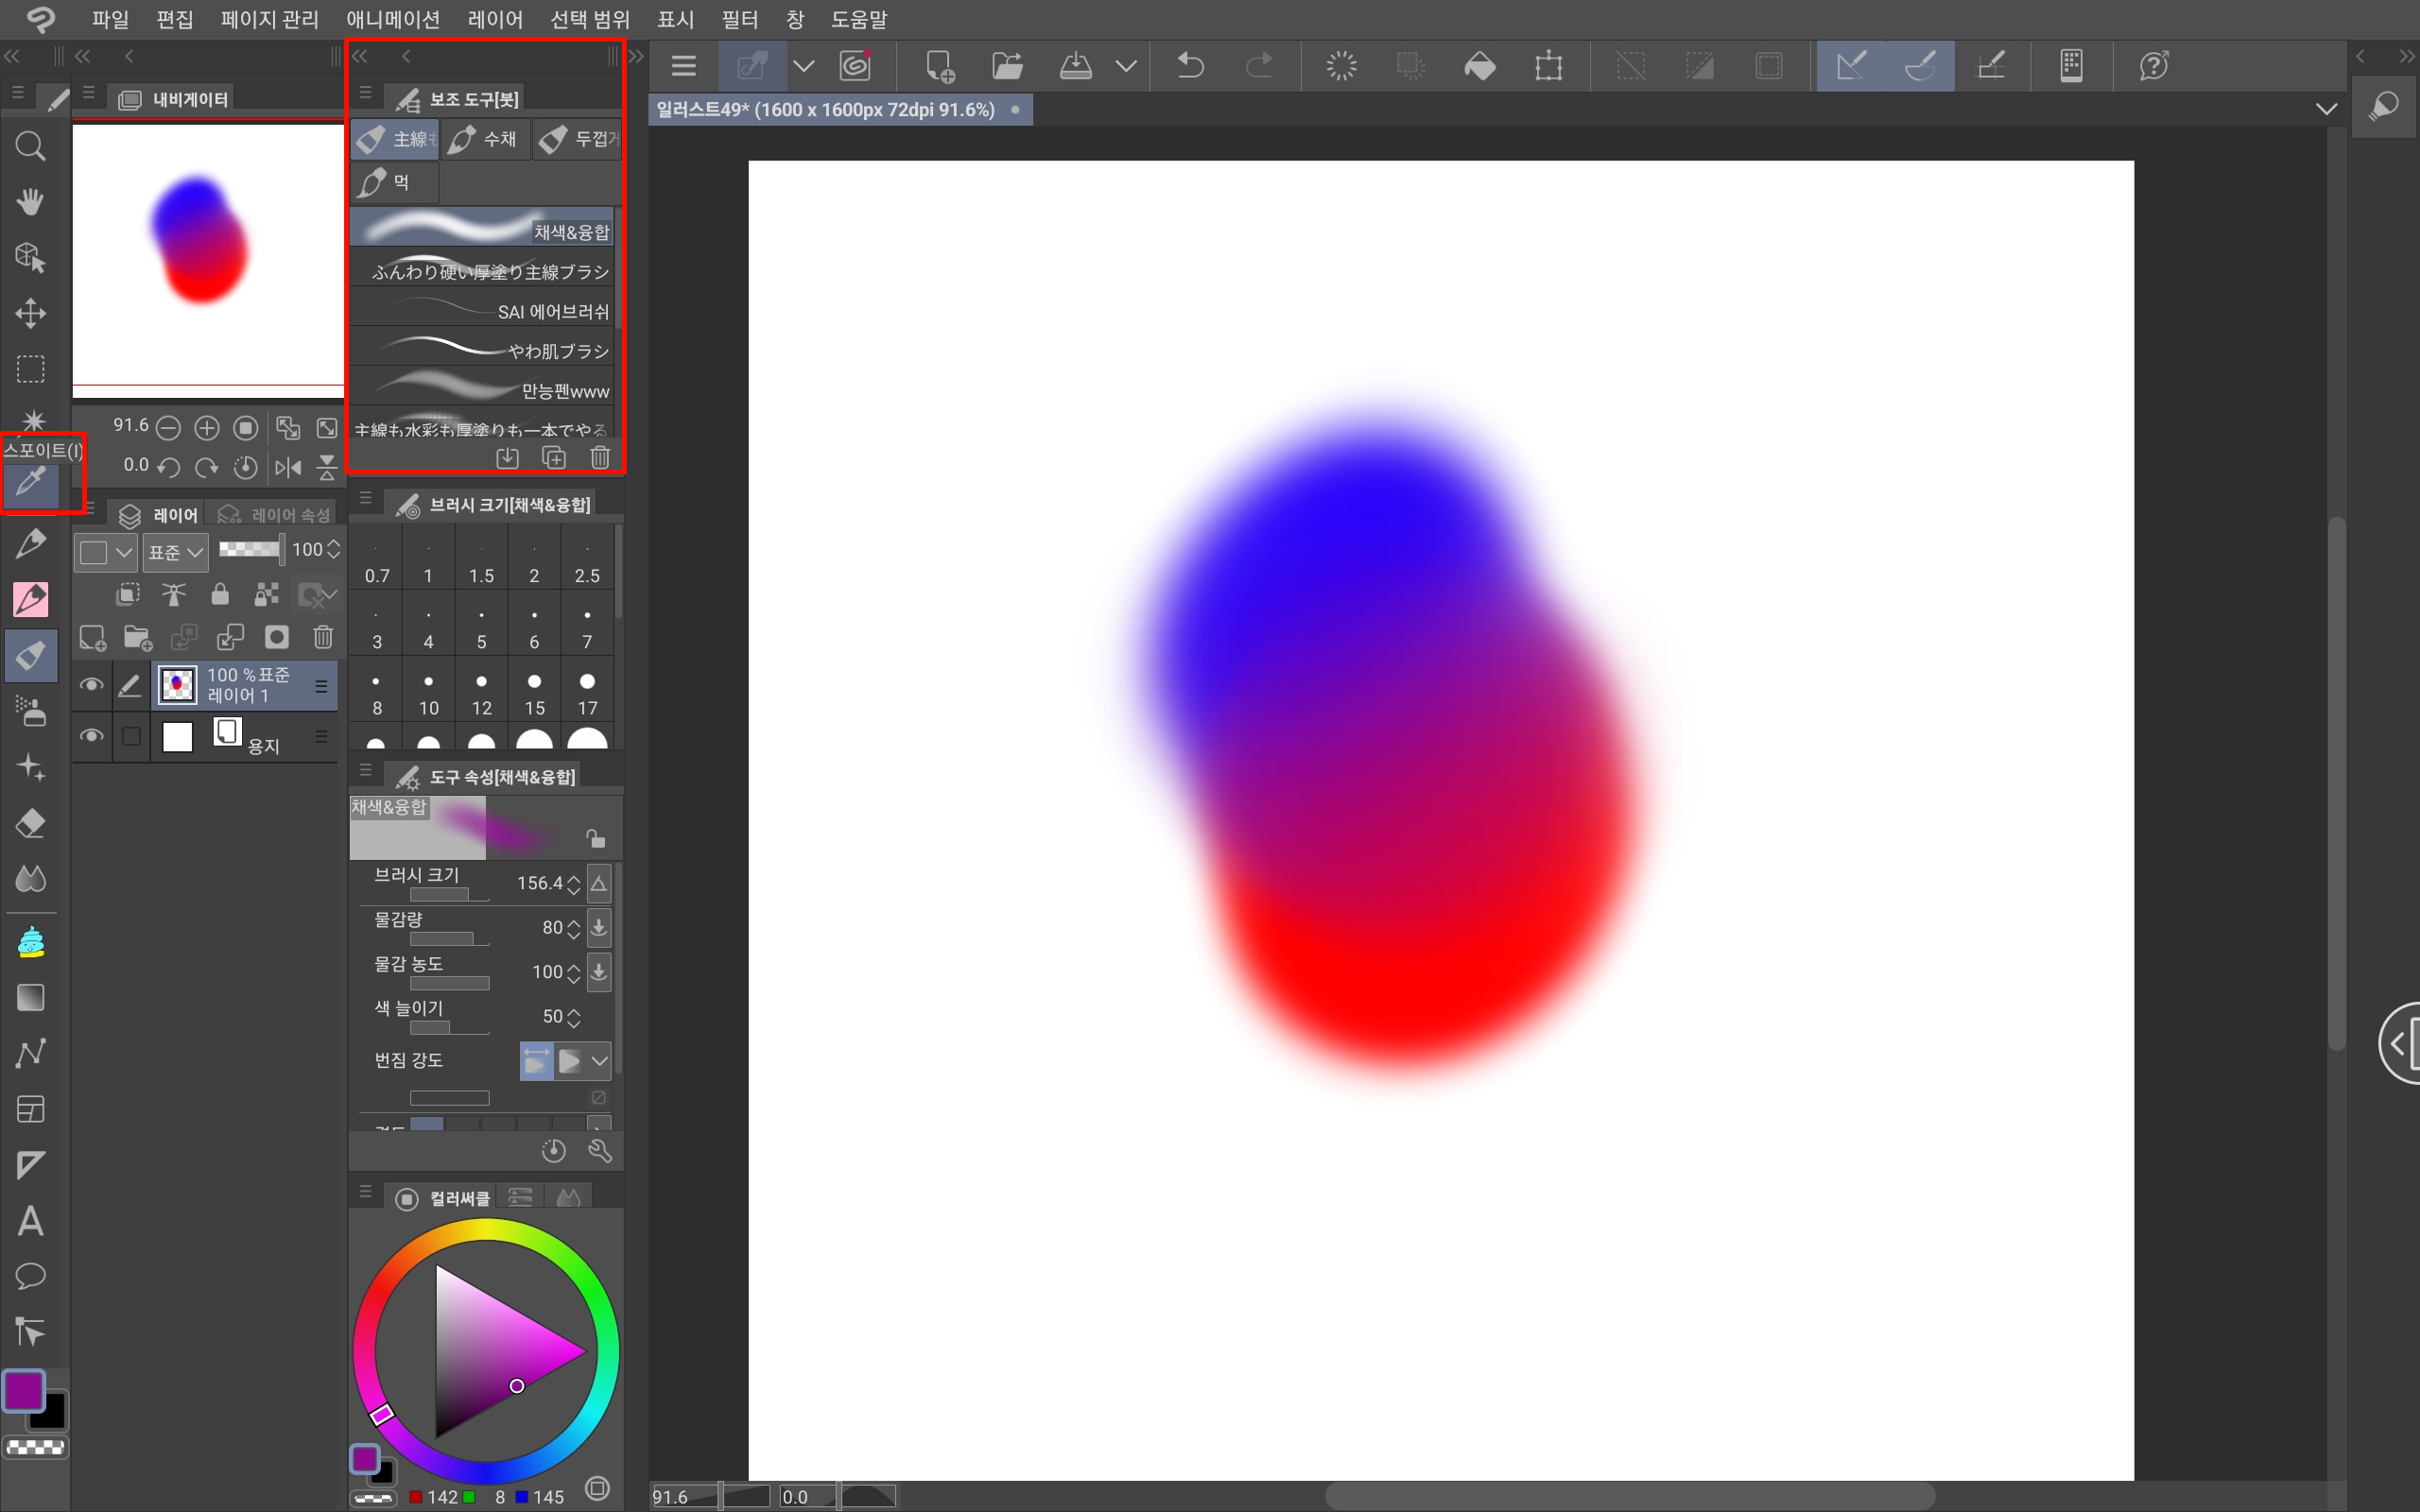Hide the 용지 paper layer eye icon
2420x1512 pixels.
tap(91, 736)
